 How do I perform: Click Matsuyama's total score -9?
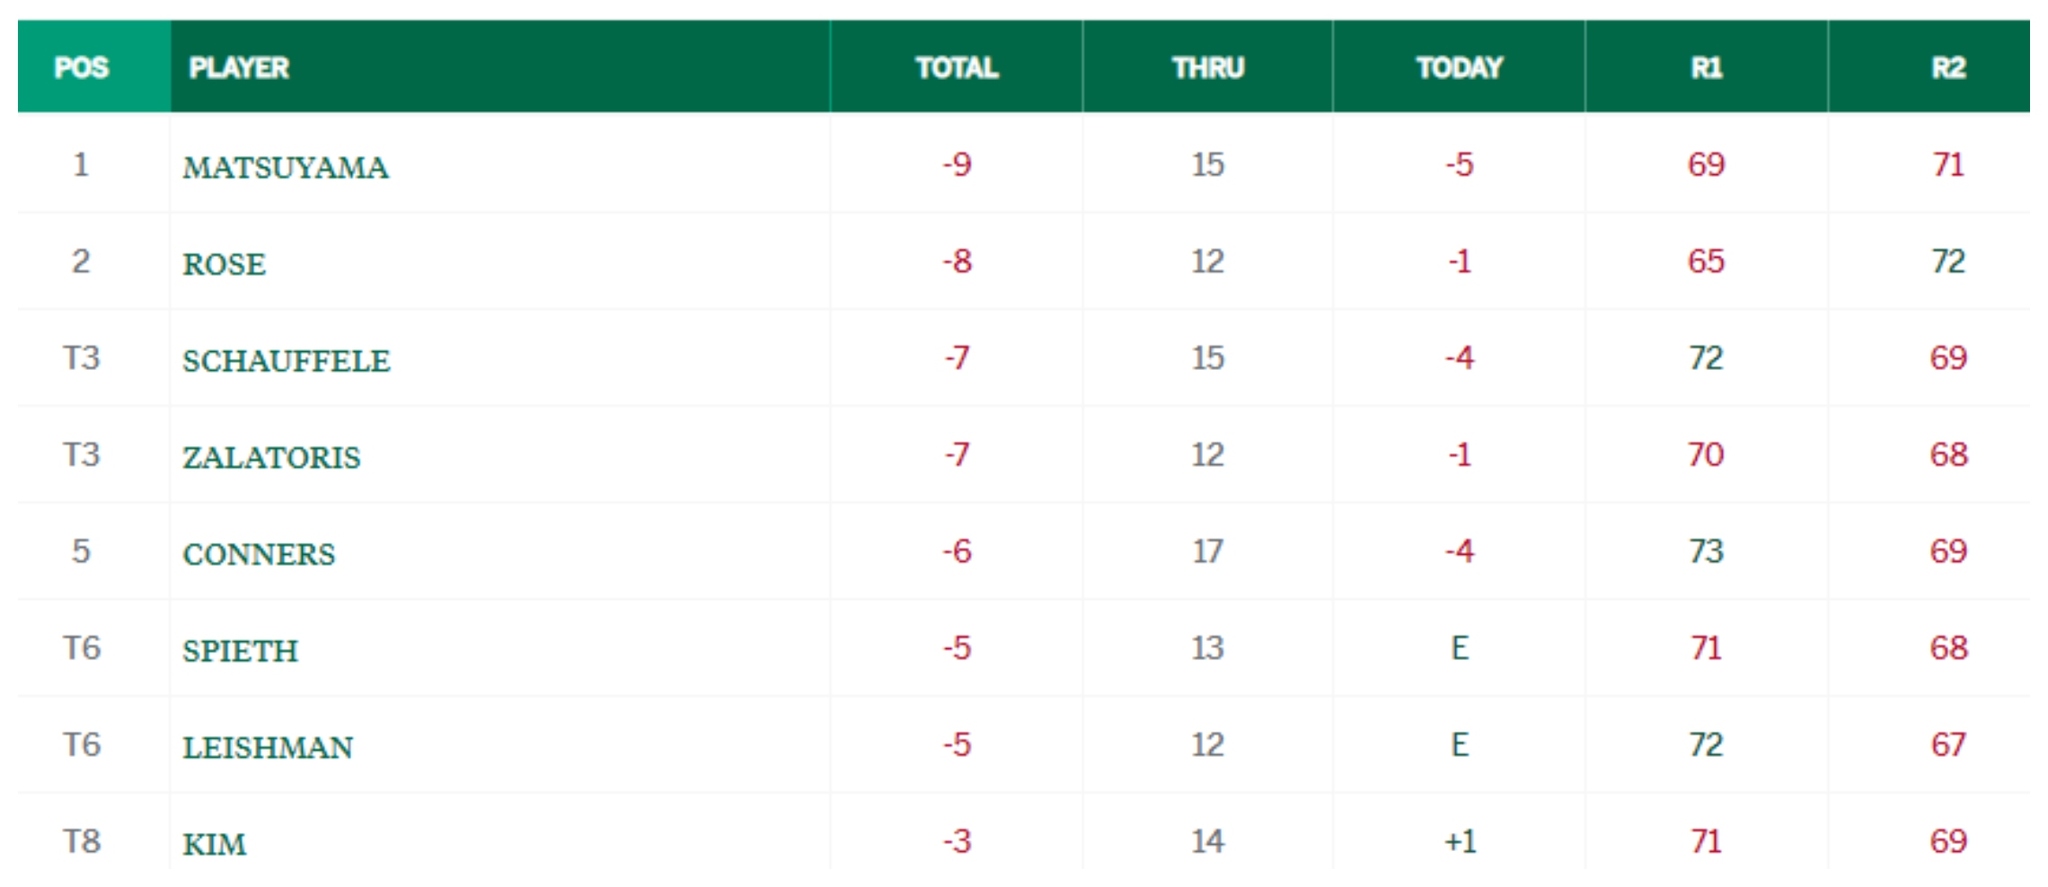[957, 164]
